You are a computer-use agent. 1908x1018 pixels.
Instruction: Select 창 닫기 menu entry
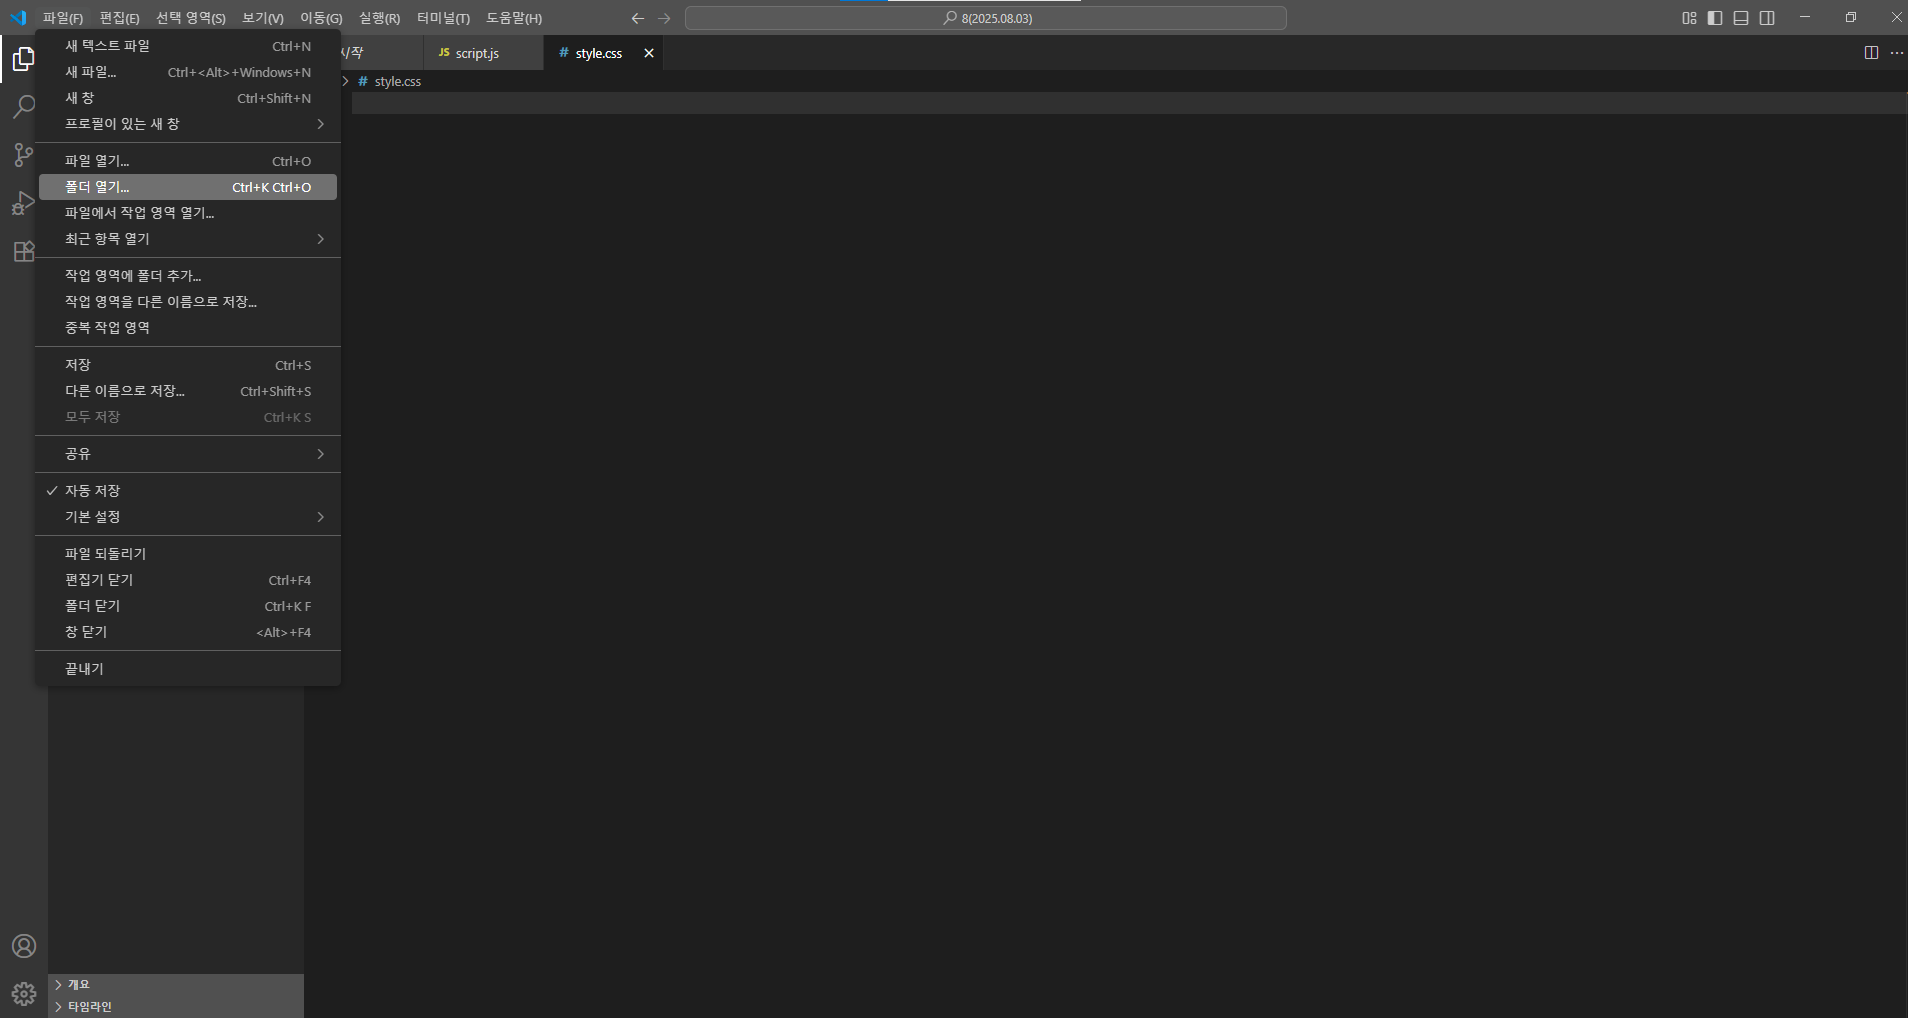click(x=188, y=632)
